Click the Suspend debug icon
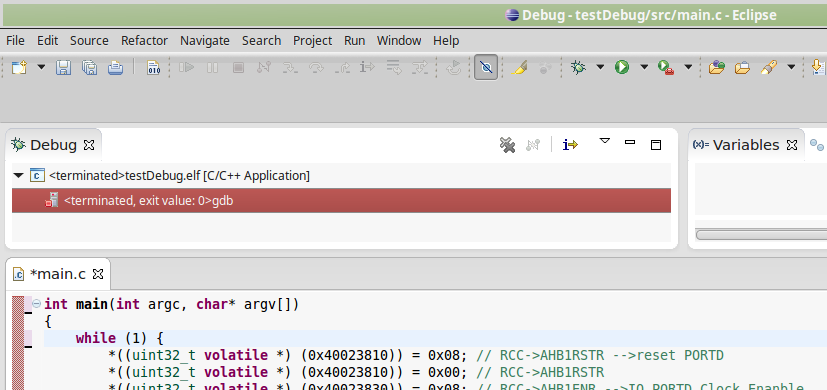 point(213,68)
